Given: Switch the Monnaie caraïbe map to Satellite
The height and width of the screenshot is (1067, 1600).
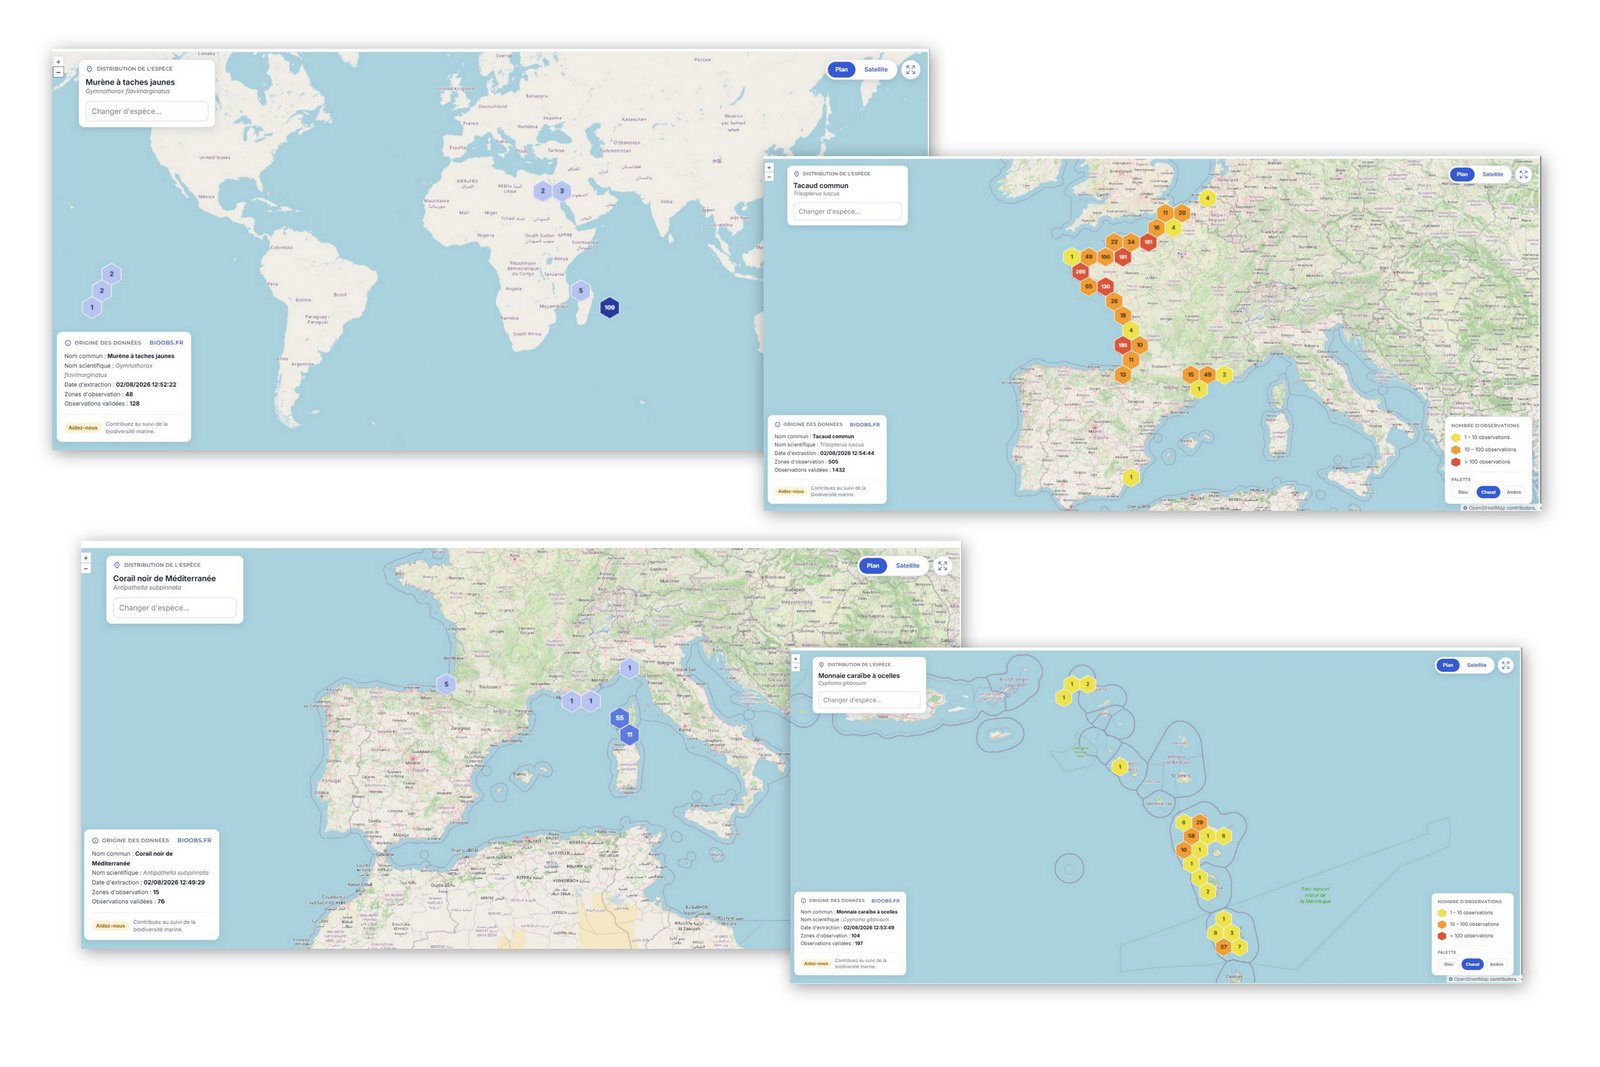Looking at the screenshot, I should click(x=1476, y=665).
